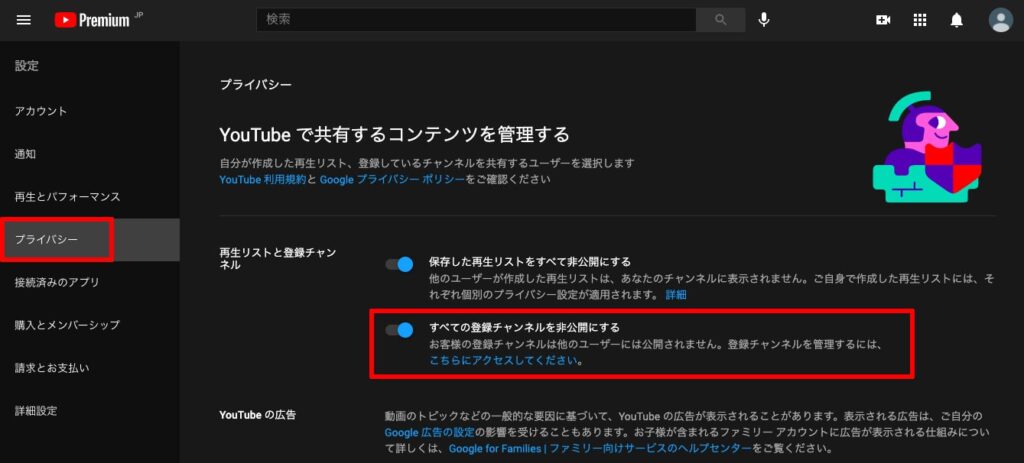The width and height of the screenshot is (1024, 463).
Task: Open the Google プライバシー ポリシー link
Action: click(x=392, y=179)
